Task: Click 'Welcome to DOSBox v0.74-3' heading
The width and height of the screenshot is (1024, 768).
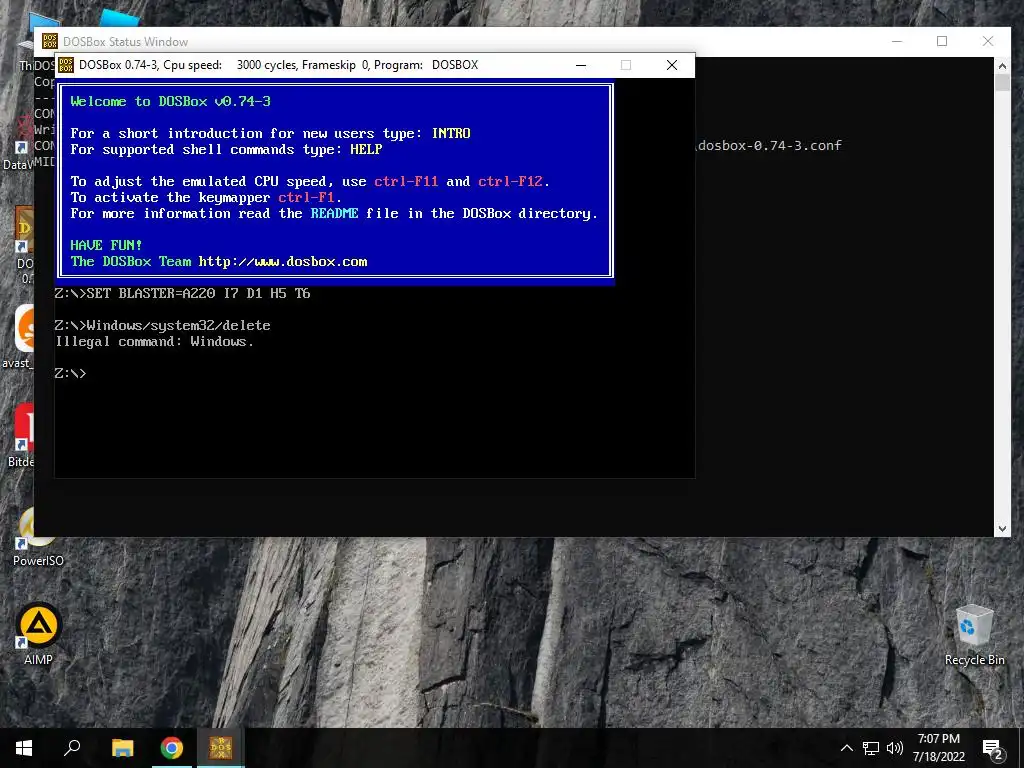Action: click(x=170, y=101)
